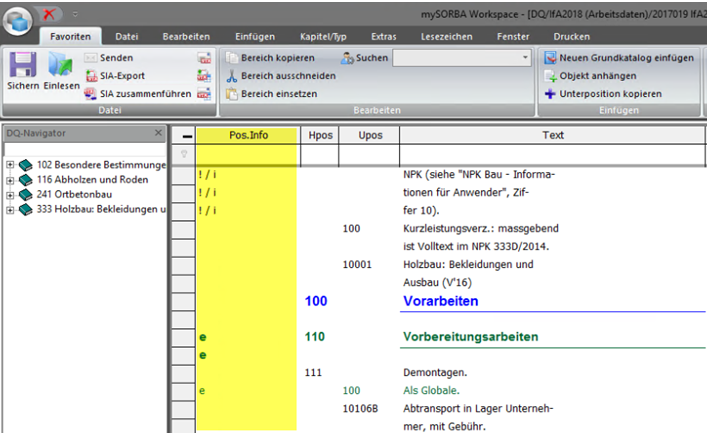Open the Drucken ribbon tab
Viewport: 707px width, 435px height.
pyautogui.click(x=571, y=37)
